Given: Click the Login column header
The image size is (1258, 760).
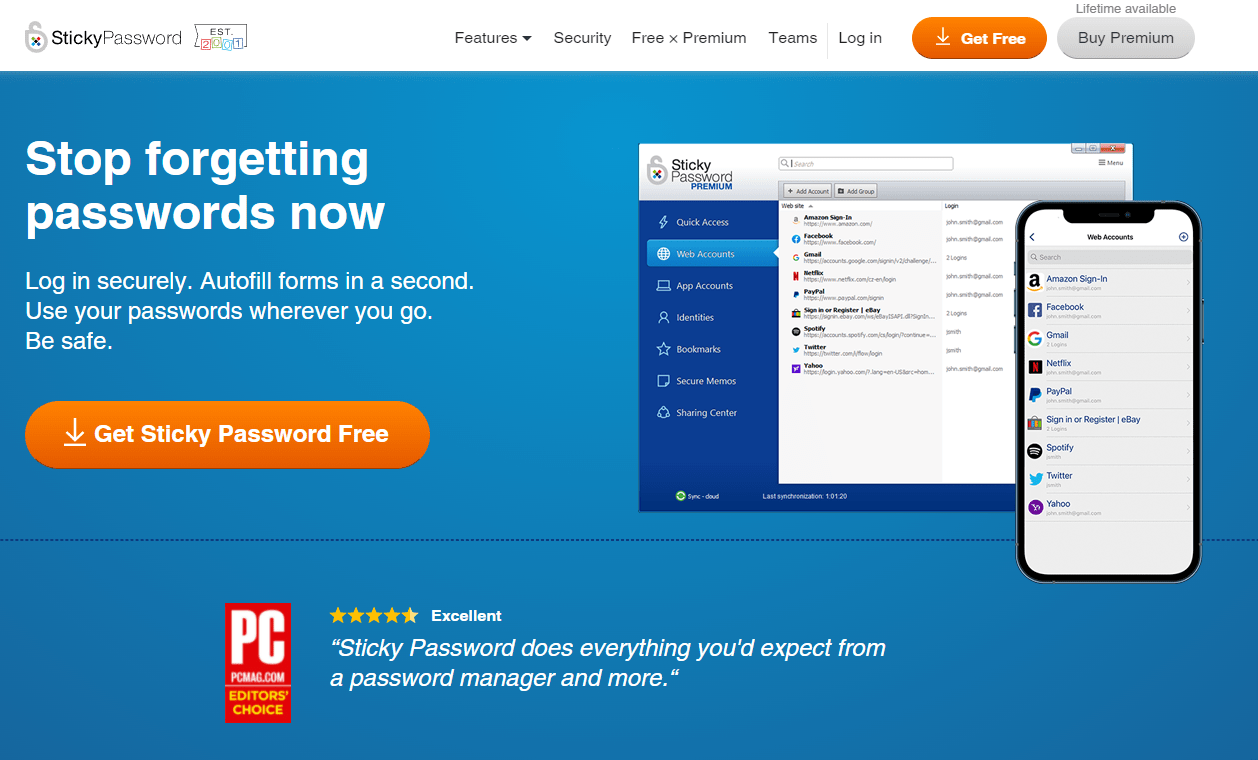Looking at the screenshot, I should point(951,205).
